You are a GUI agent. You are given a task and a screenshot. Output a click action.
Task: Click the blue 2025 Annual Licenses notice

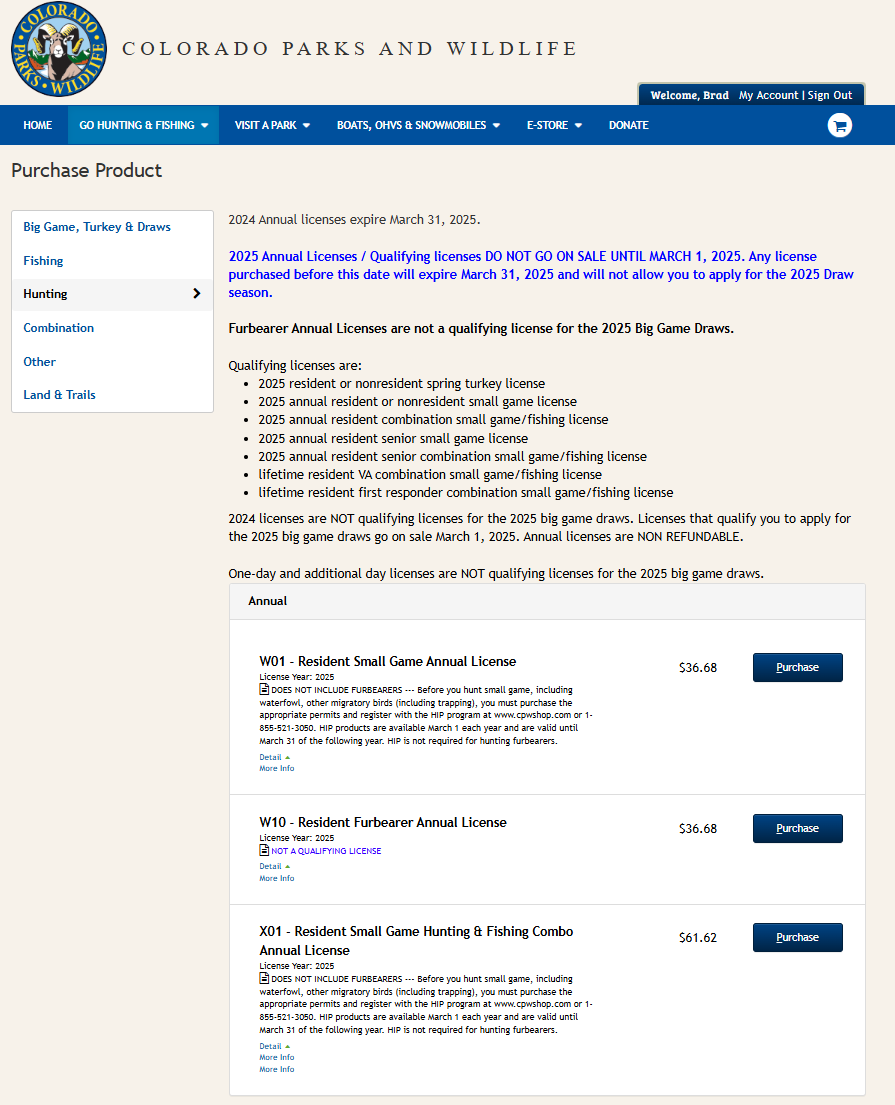point(541,274)
